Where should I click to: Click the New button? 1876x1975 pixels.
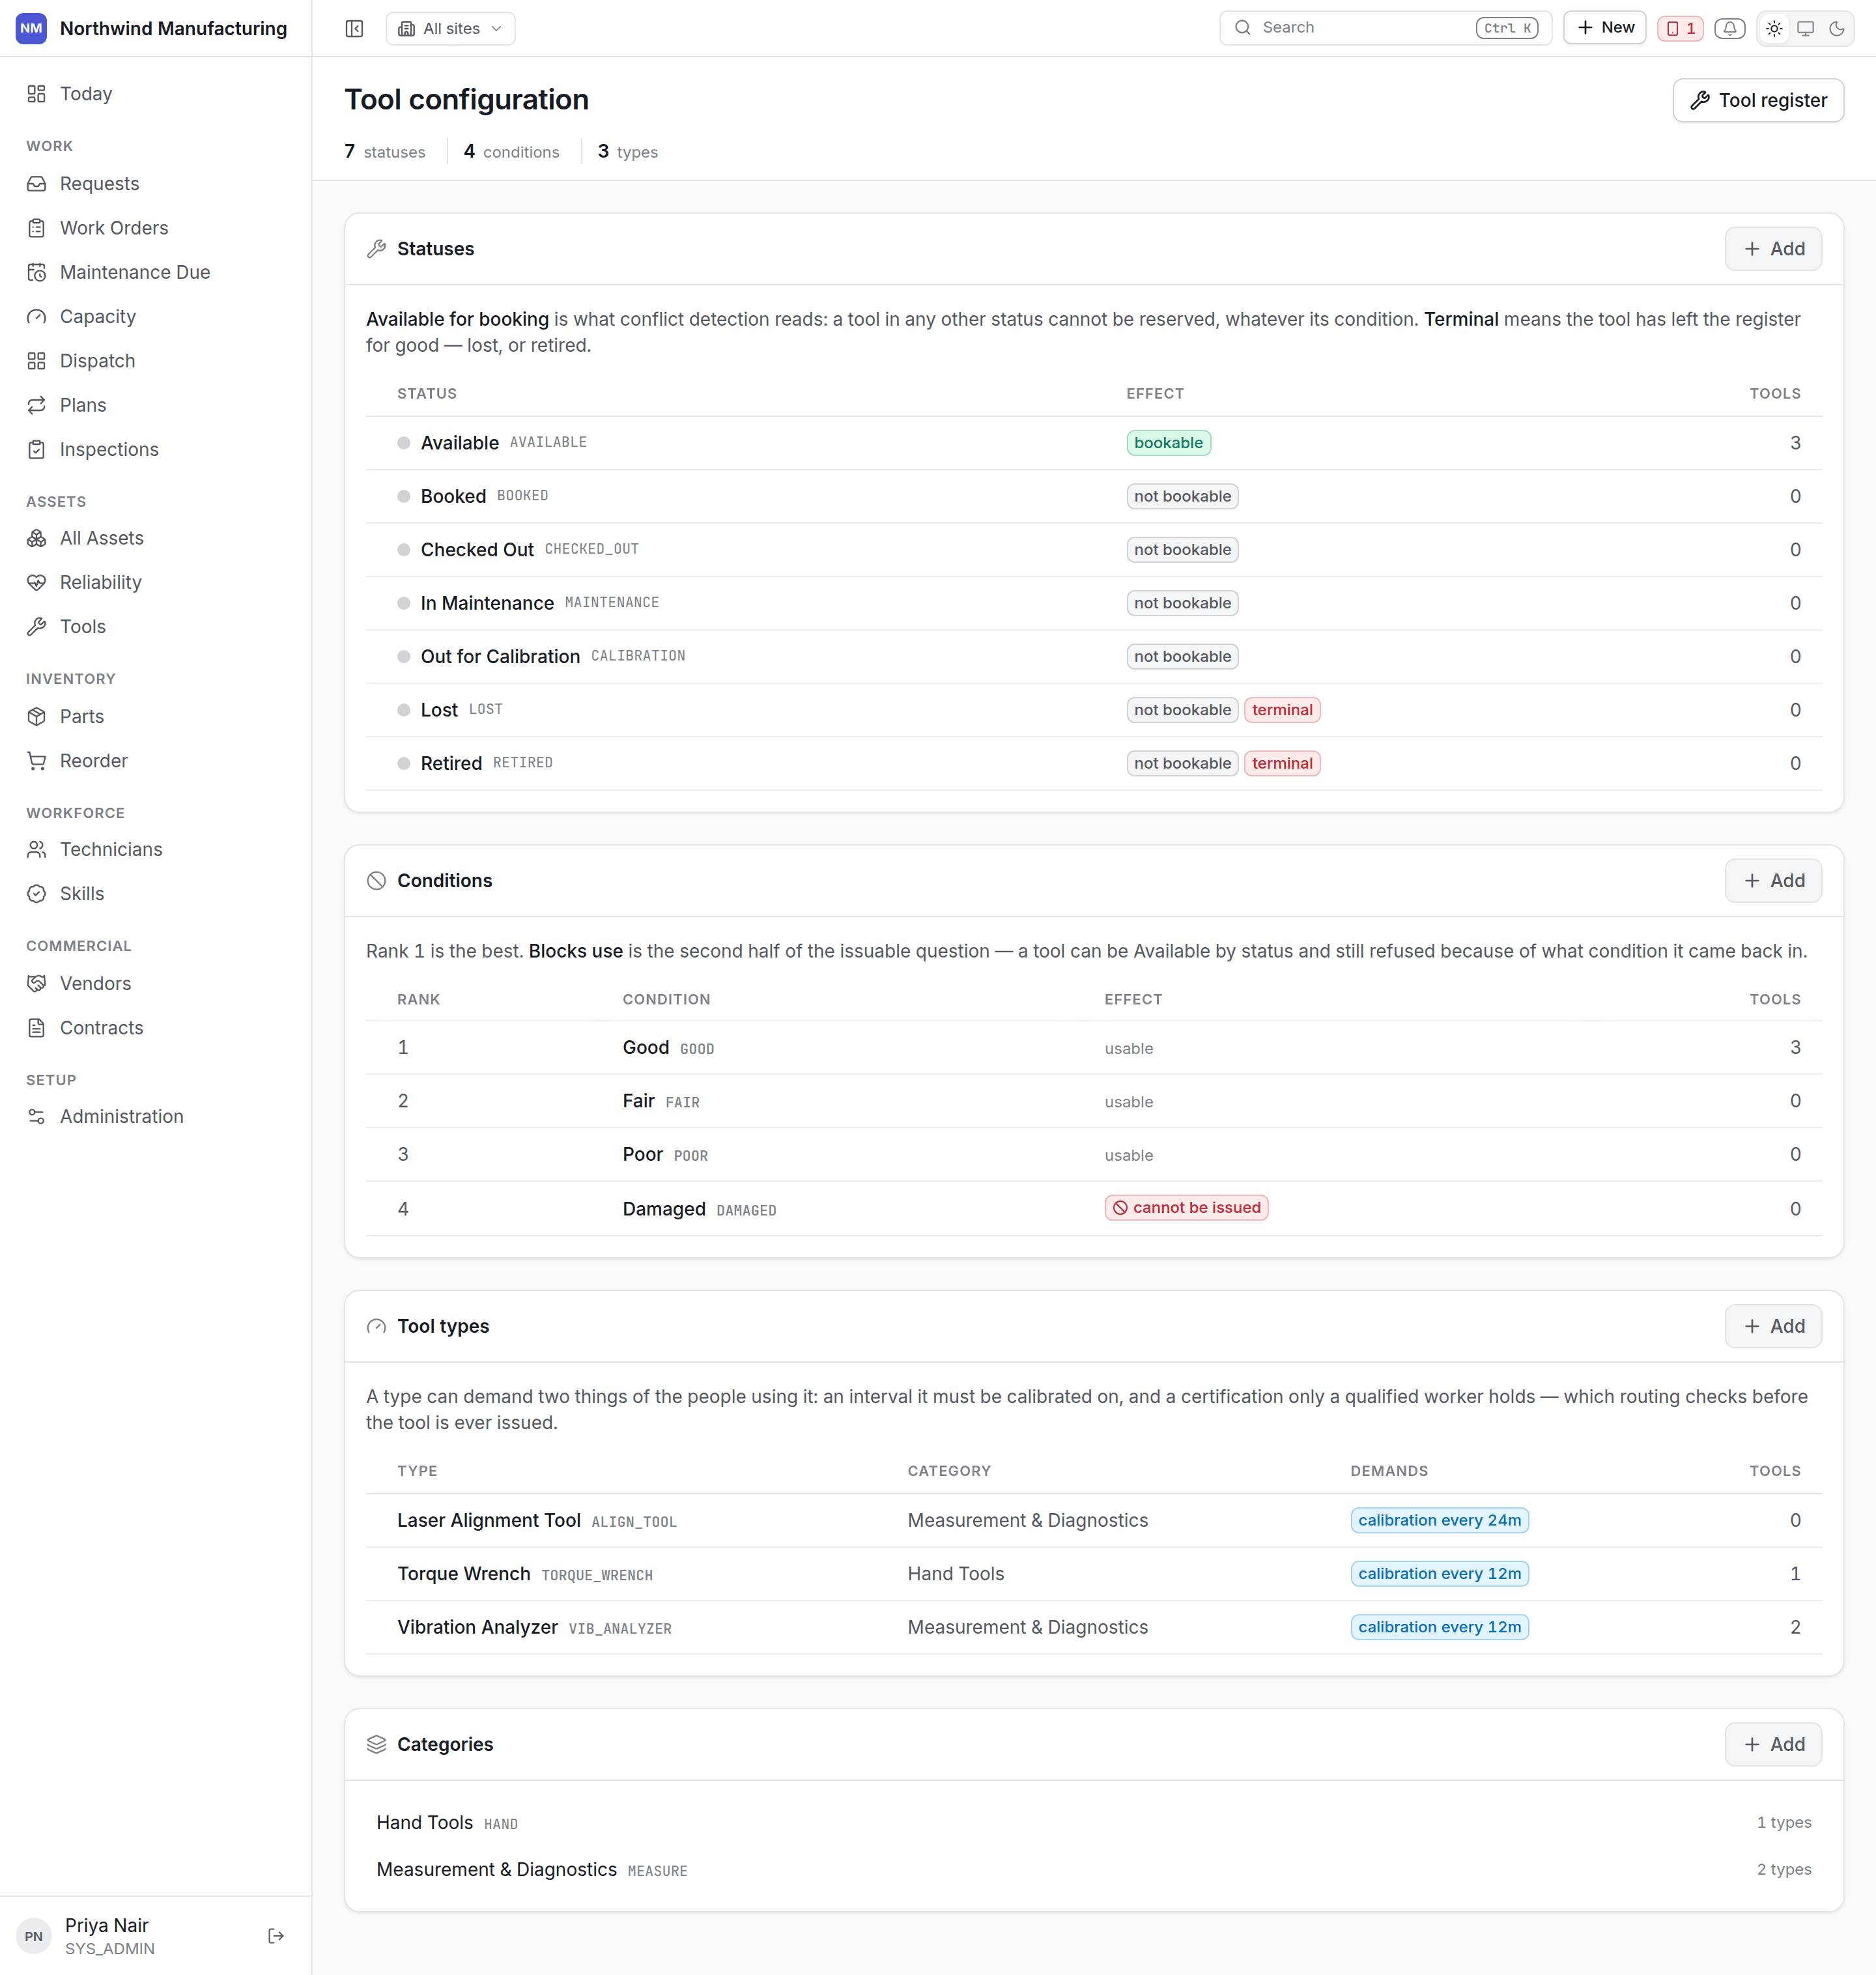point(1605,28)
